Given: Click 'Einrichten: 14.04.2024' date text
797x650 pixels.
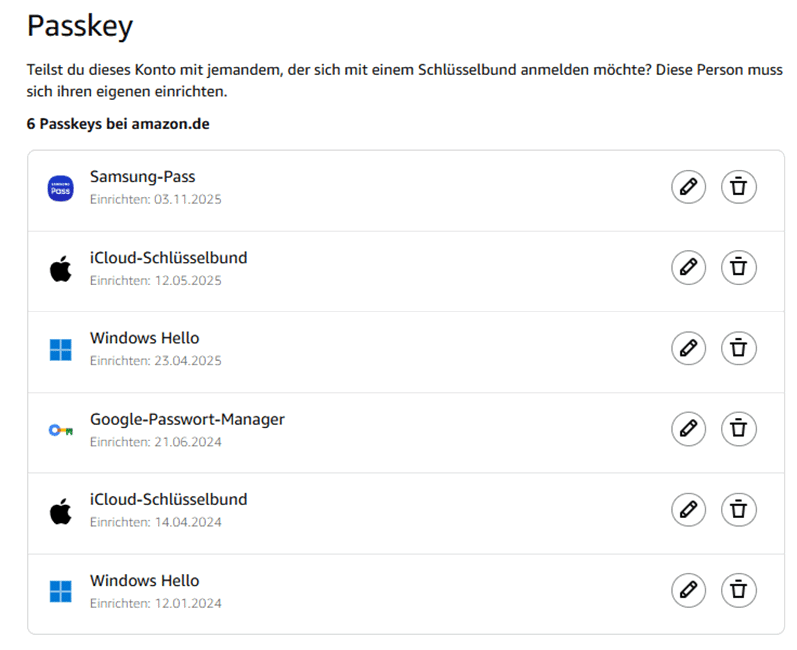Looking at the screenshot, I should click(156, 522).
